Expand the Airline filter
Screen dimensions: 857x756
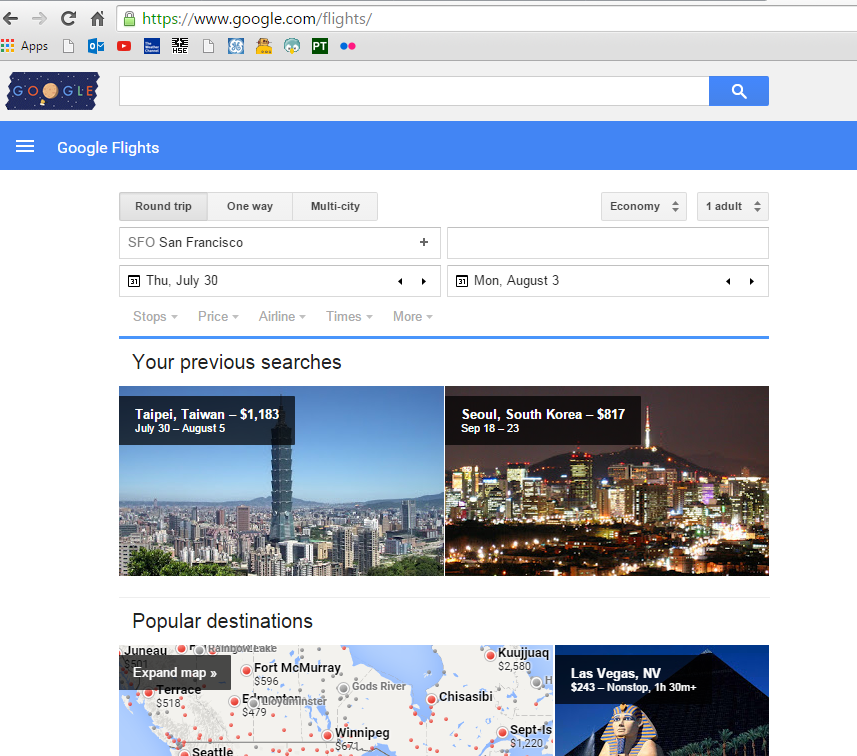282,317
